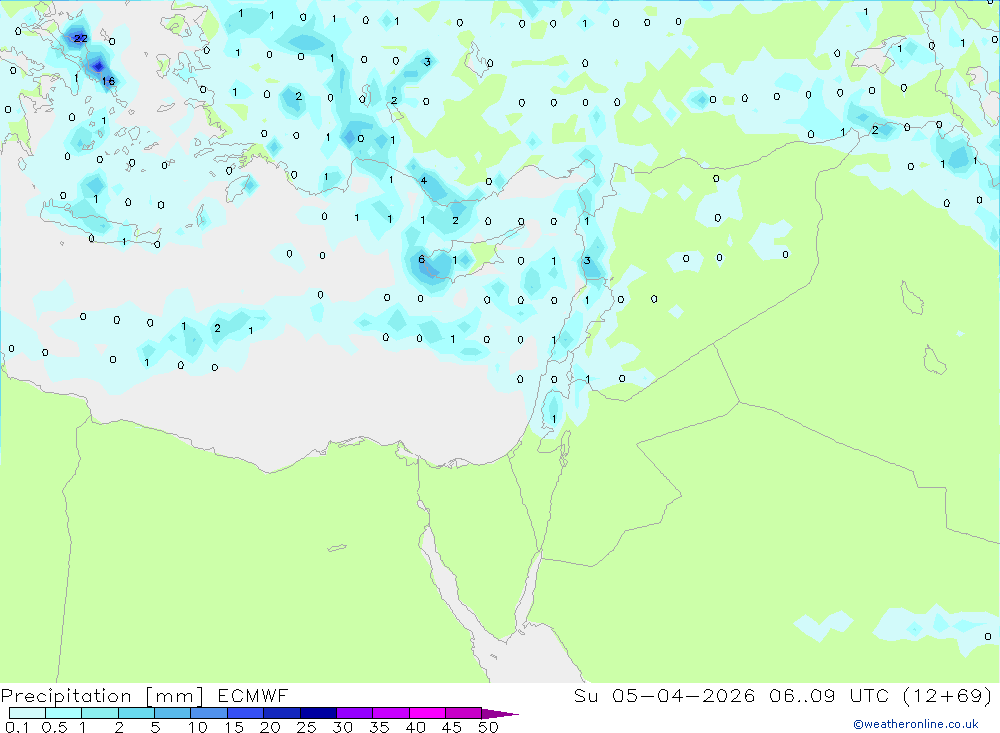Click the '0.5' legend scale label
1000x733 pixels.
pos(55,727)
